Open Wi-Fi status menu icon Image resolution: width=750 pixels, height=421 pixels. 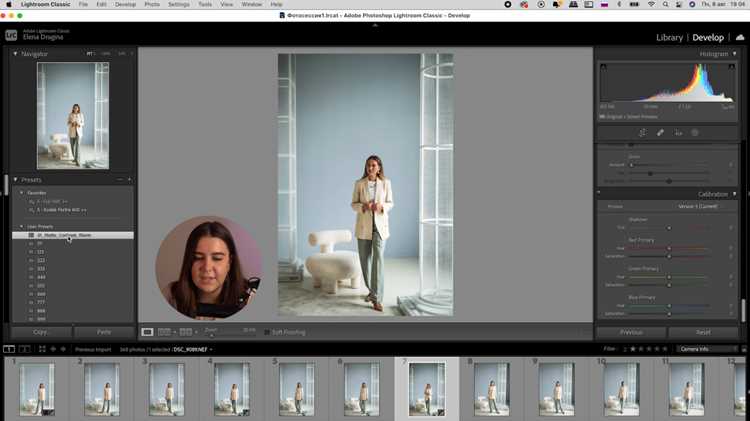pyautogui.click(x=651, y=4)
